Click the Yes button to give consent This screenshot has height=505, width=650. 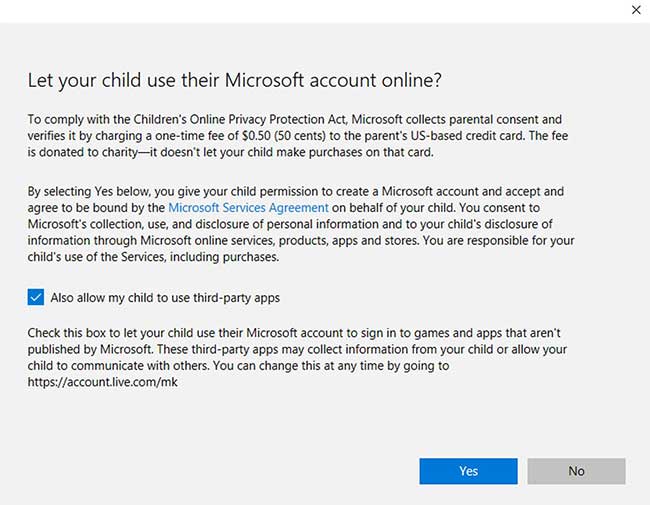click(468, 471)
